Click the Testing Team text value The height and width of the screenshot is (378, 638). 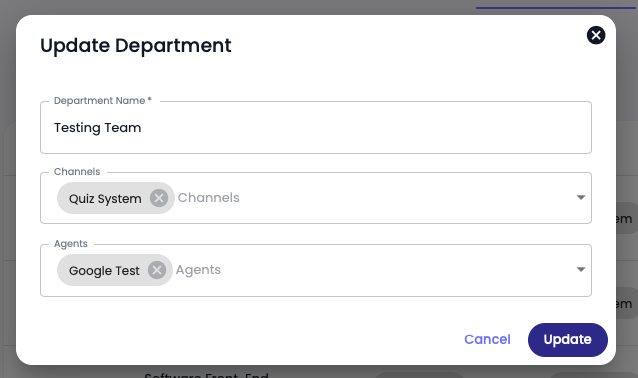tap(98, 128)
